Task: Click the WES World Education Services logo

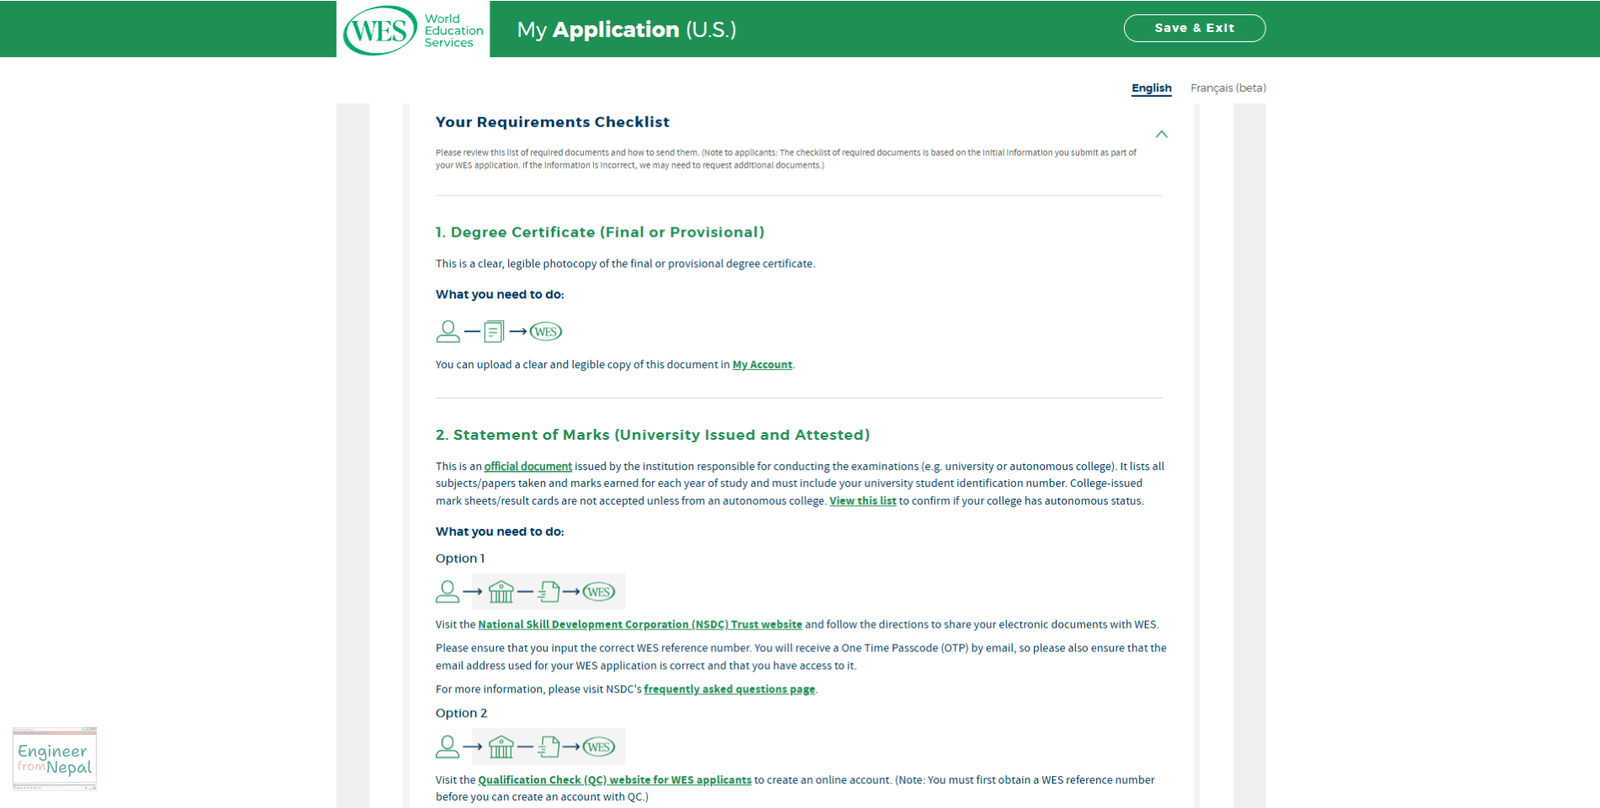Action: (x=413, y=29)
